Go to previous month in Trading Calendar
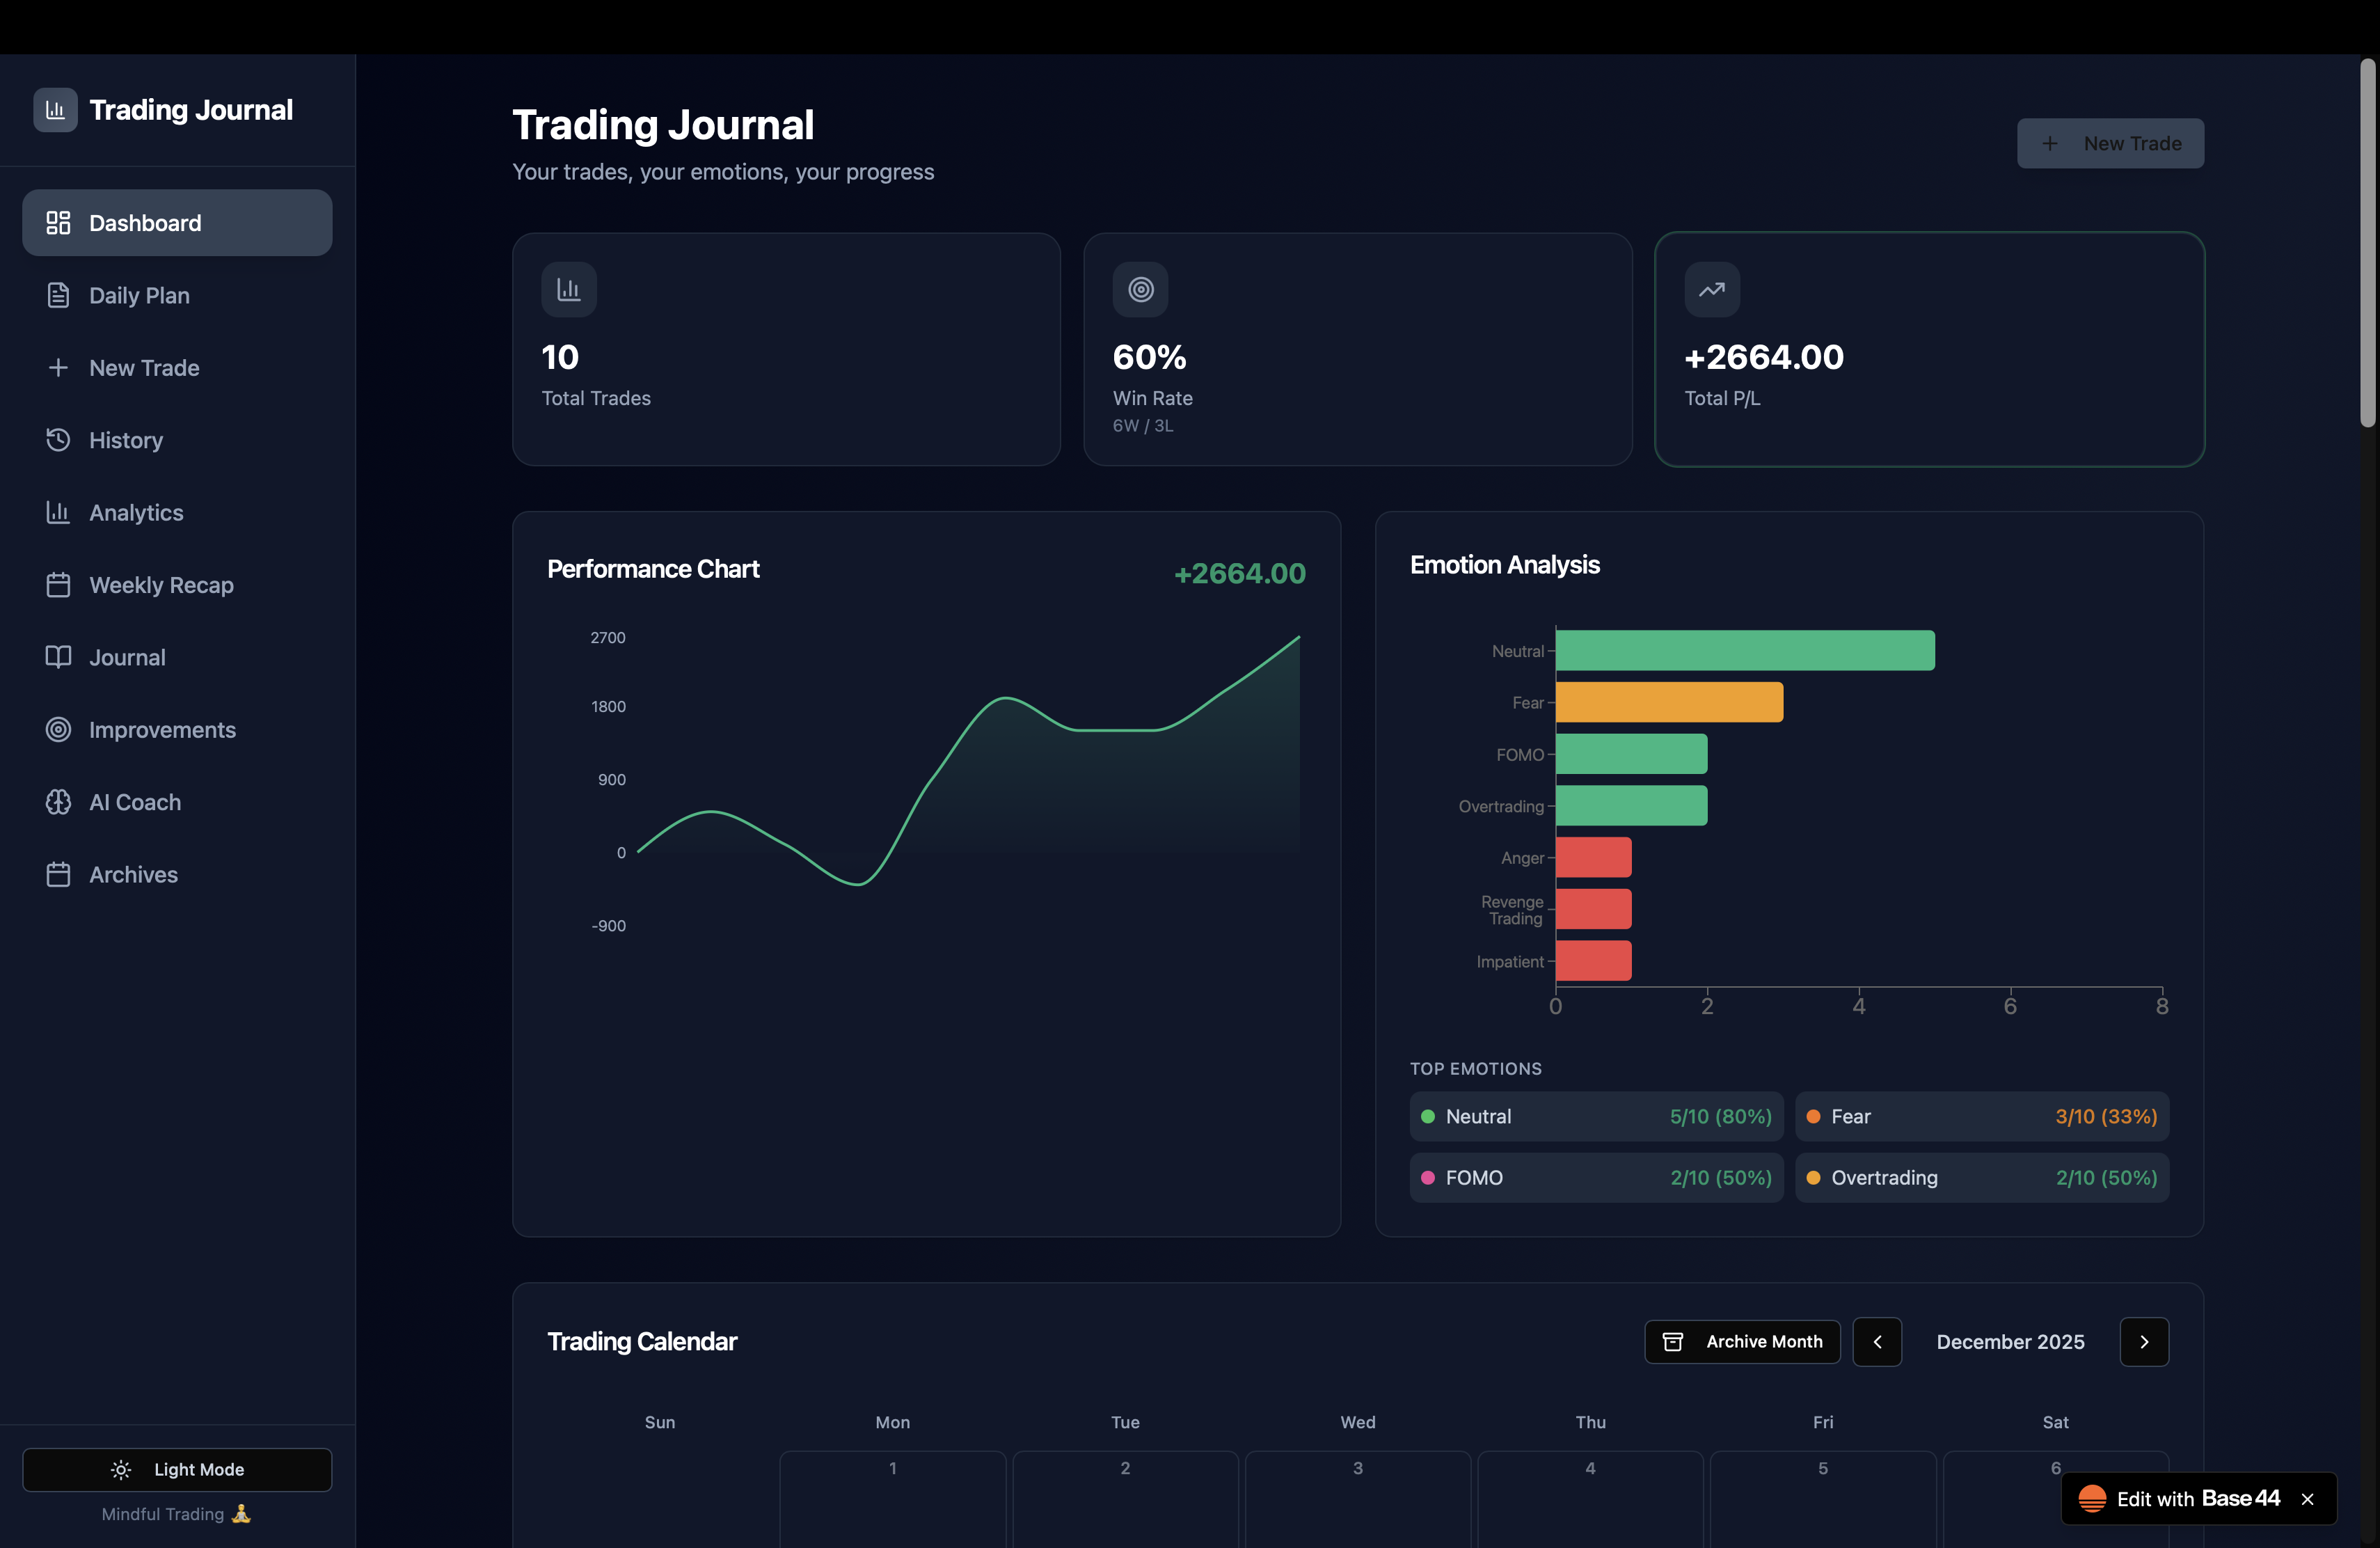This screenshot has height=1548, width=2380. coord(1877,1342)
